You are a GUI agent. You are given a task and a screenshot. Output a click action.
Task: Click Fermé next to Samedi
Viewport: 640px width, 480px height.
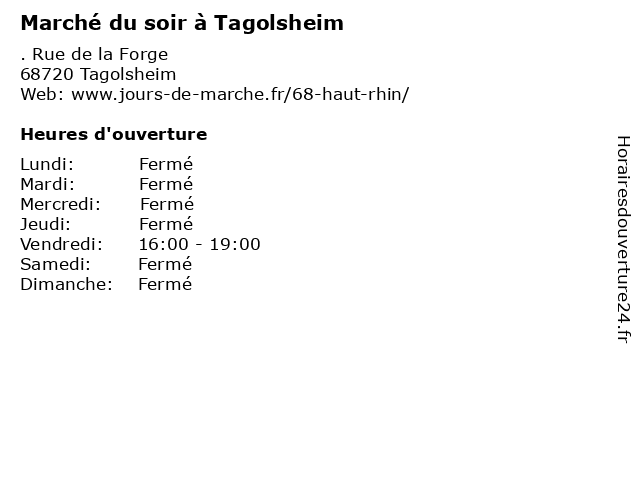tap(165, 264)
